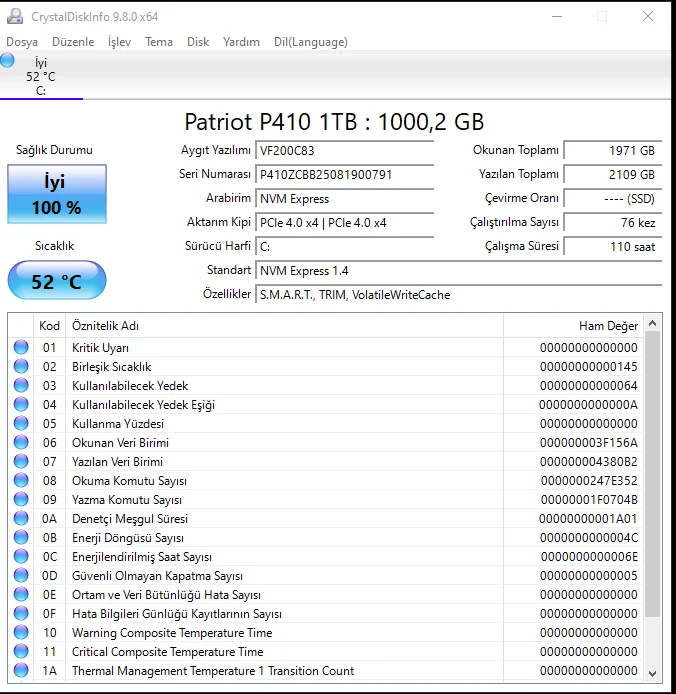The height and width of the screenshot is (694, 676).
Task: Click status orb for Enerji Döngüsü Sayısı row
Action: tap(21, 537)
